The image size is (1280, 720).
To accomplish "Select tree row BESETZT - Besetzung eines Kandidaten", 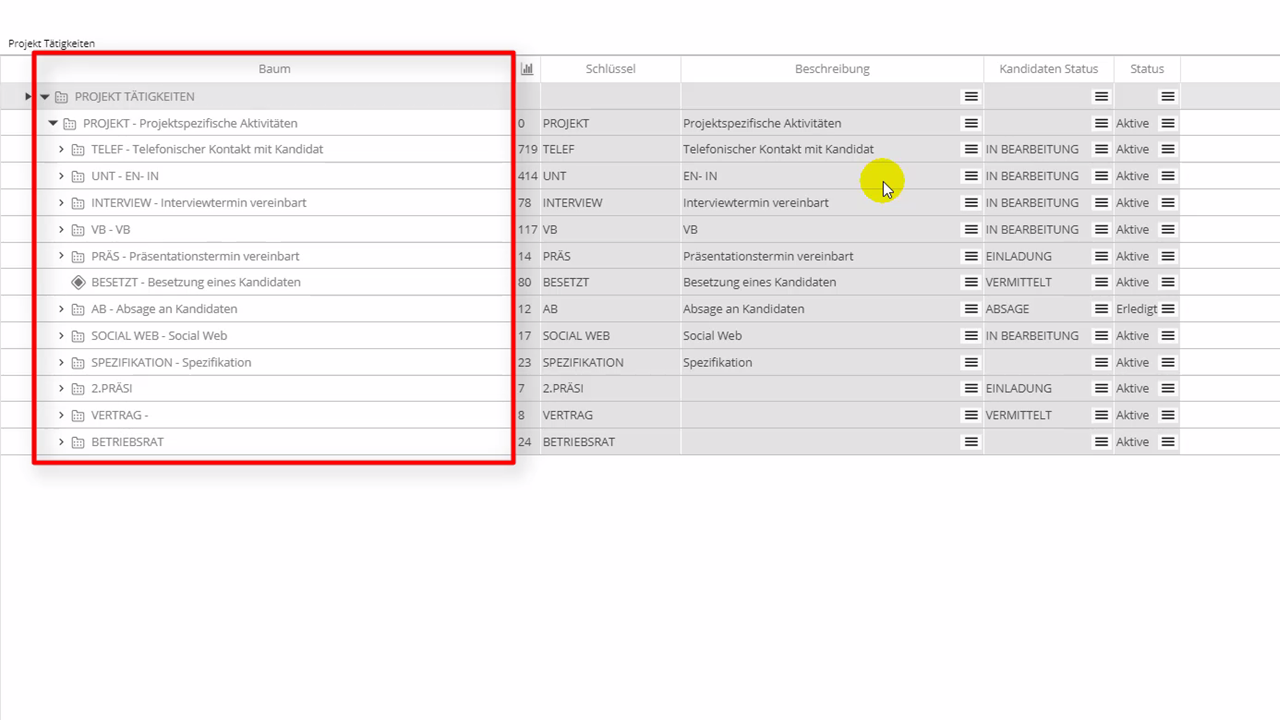I will [196, 282].
